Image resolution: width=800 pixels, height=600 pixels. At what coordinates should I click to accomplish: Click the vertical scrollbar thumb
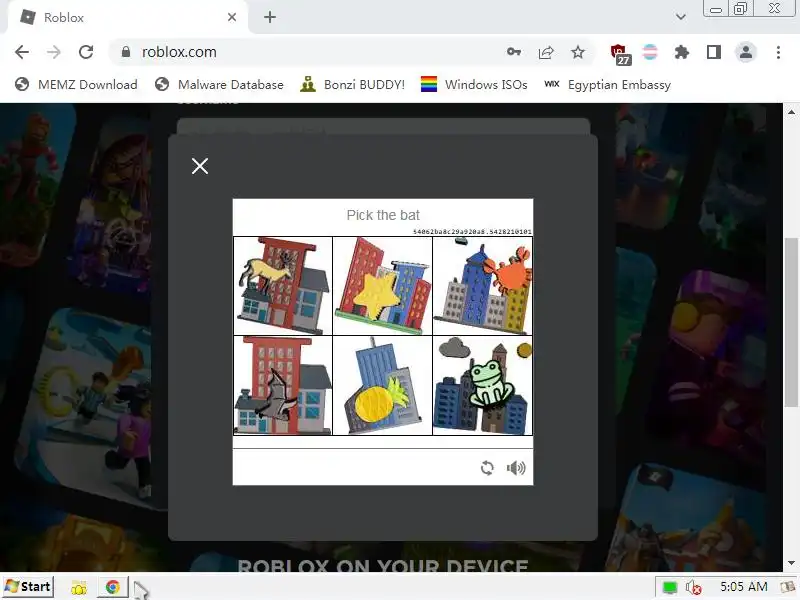click(x=791, y=321)
